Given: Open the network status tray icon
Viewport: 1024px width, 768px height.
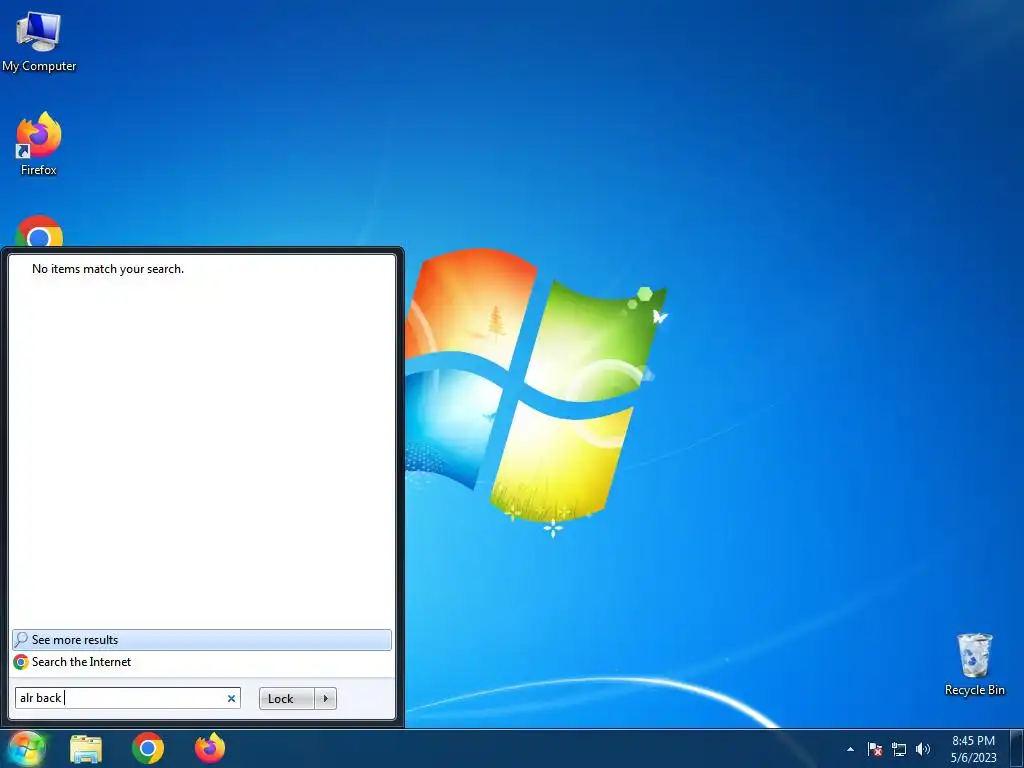Looking at the screenshot, I should click(x=899, y=749).
